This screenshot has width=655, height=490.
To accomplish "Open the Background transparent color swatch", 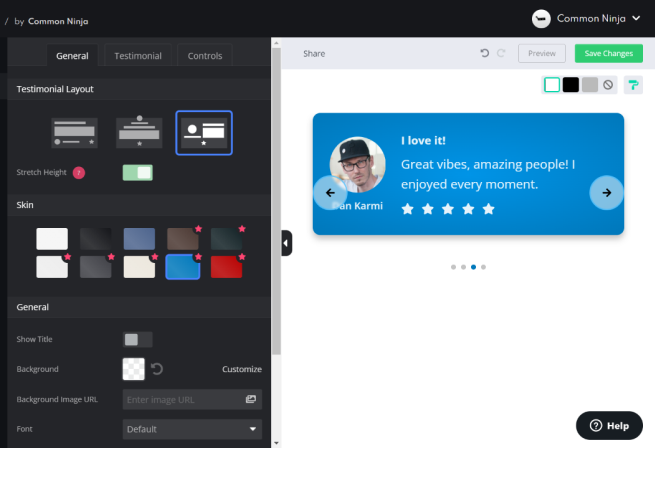I will [x=133, y=369].
